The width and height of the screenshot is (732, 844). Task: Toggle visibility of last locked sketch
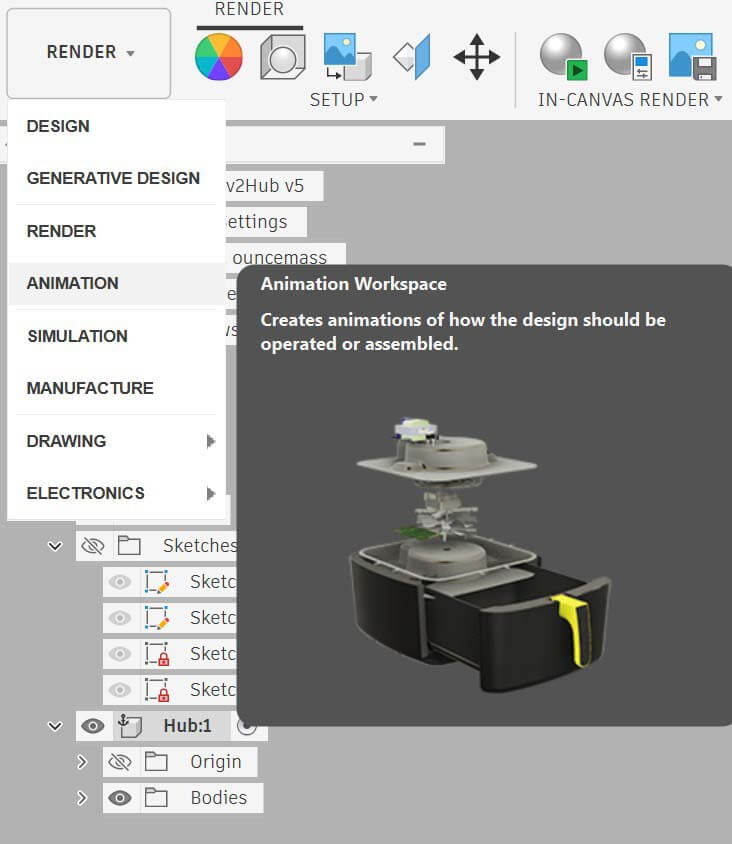(119, 690)
